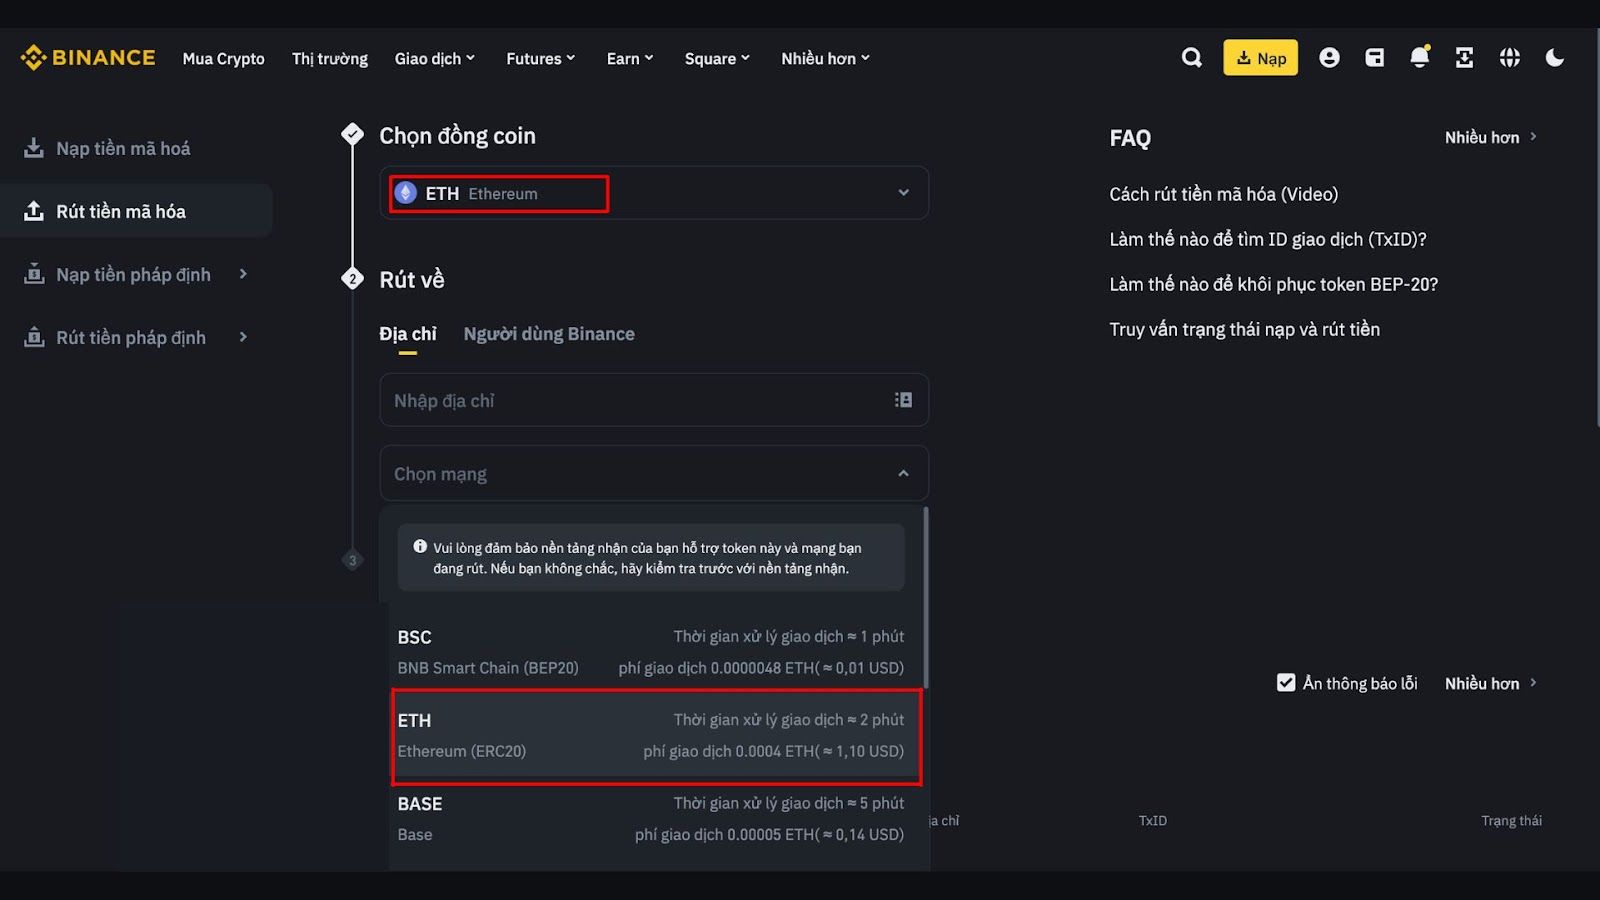Expand the Square dropdown menu
1600x900 pixels.
point(717,58)
